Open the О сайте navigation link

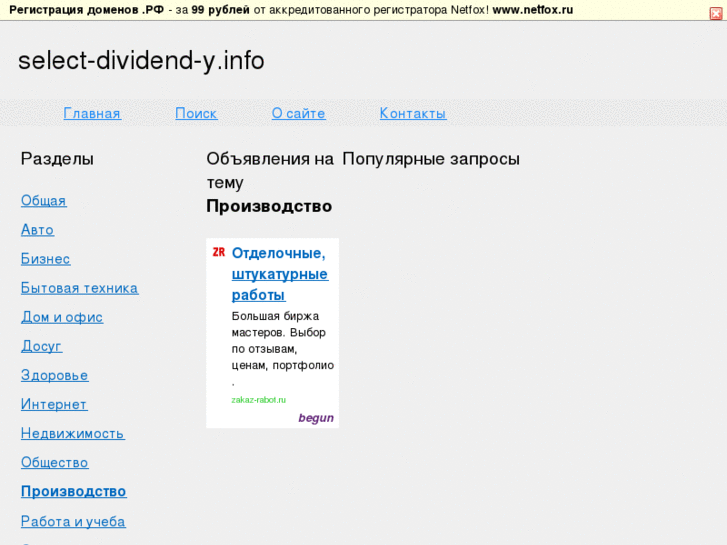coord(299,113)
